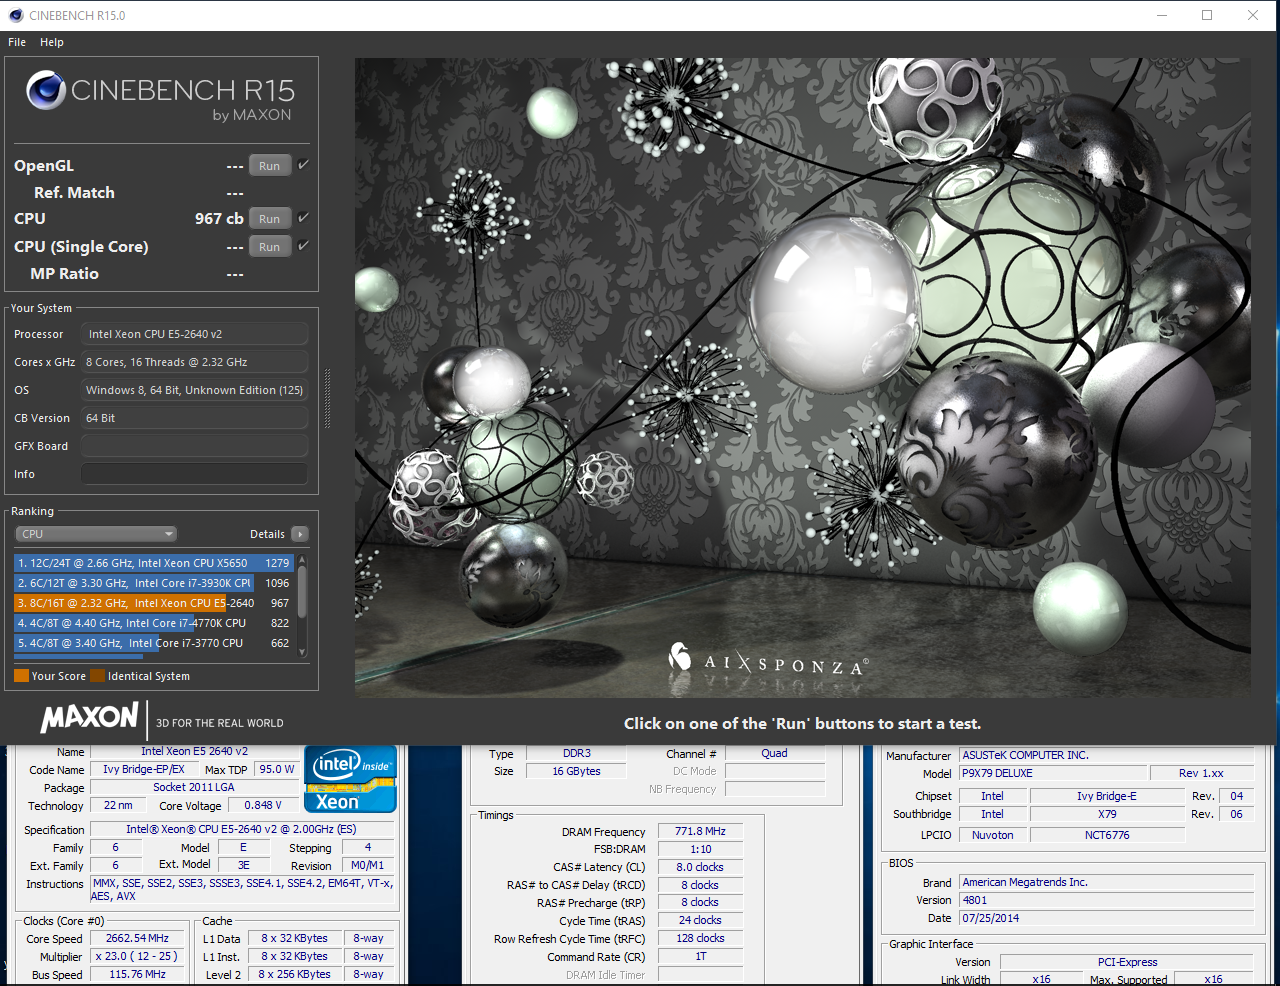Image resolution: width=1280 pixels, height=986 pixels.
Task: Select ranking entry Core i7-3930K 1096
Action: (x=154, y=583)
